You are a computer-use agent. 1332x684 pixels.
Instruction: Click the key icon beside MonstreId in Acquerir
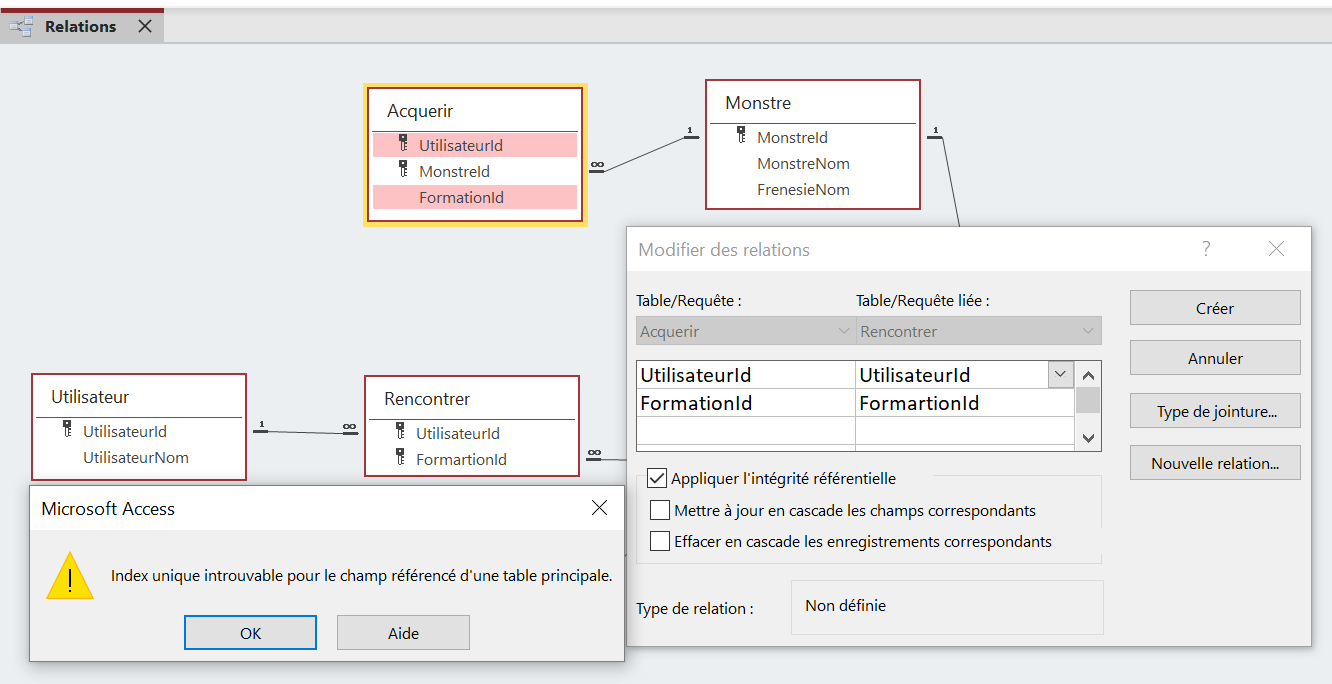tap(404, 170)
